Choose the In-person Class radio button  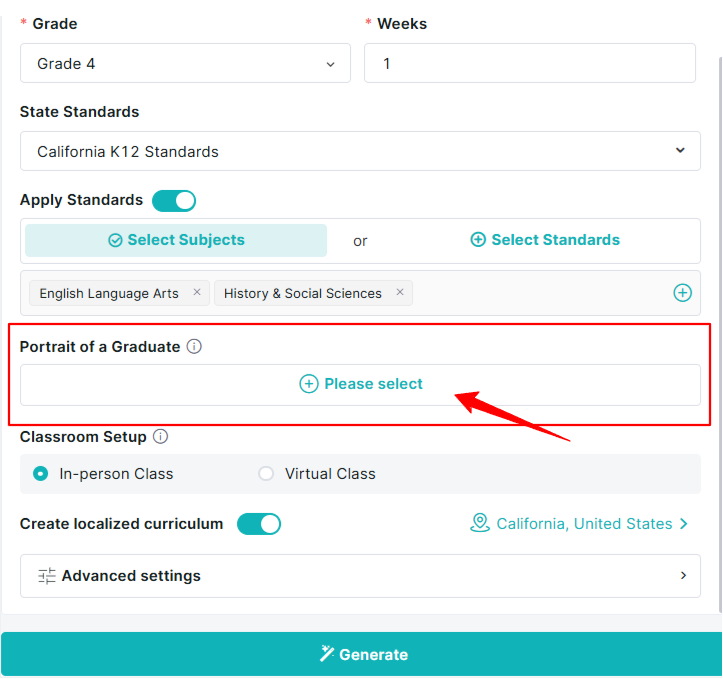41,473
